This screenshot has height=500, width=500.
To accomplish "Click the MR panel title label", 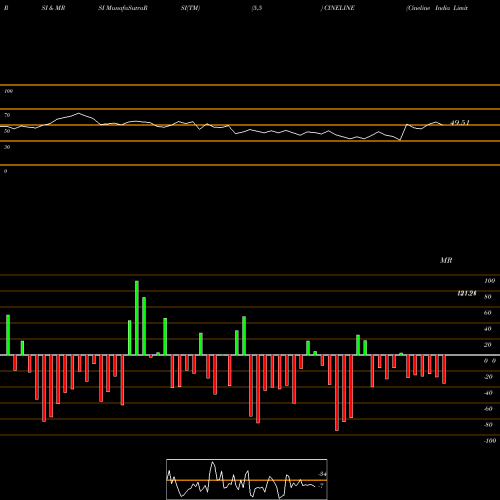I will [446, 260].
